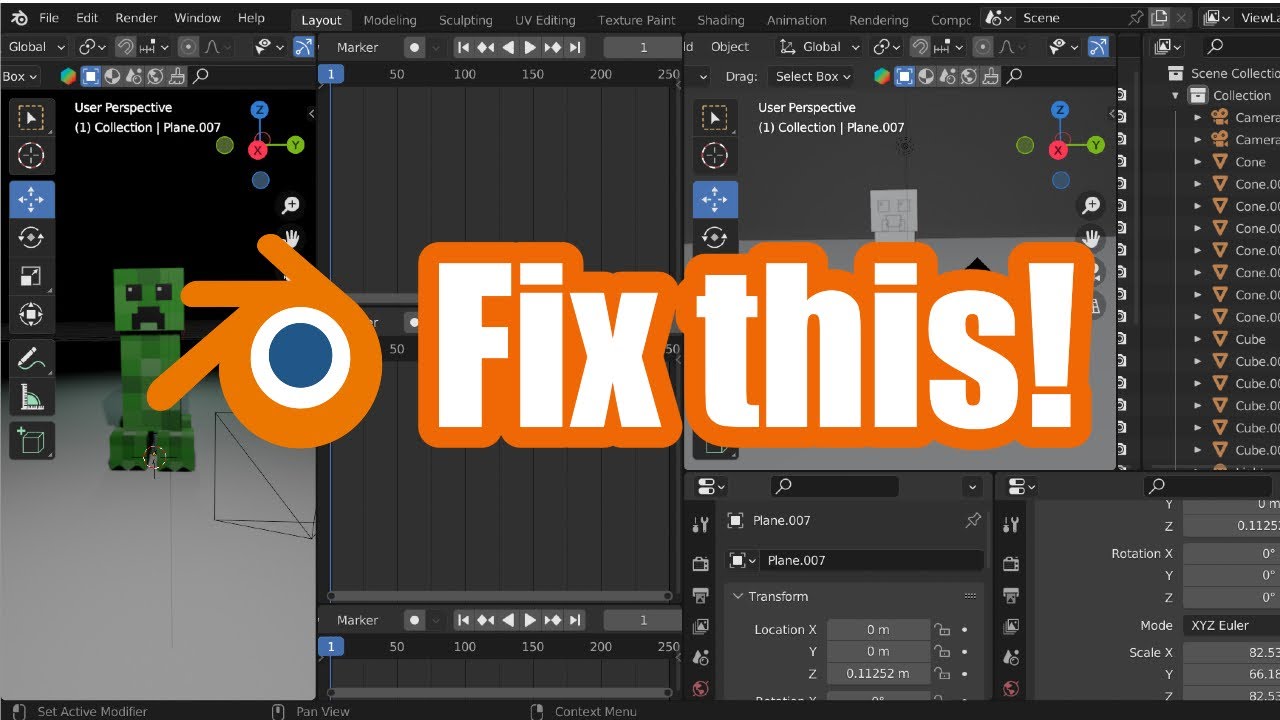
Task: Click the Location Z value 0.11252 m
Action: 878,673
